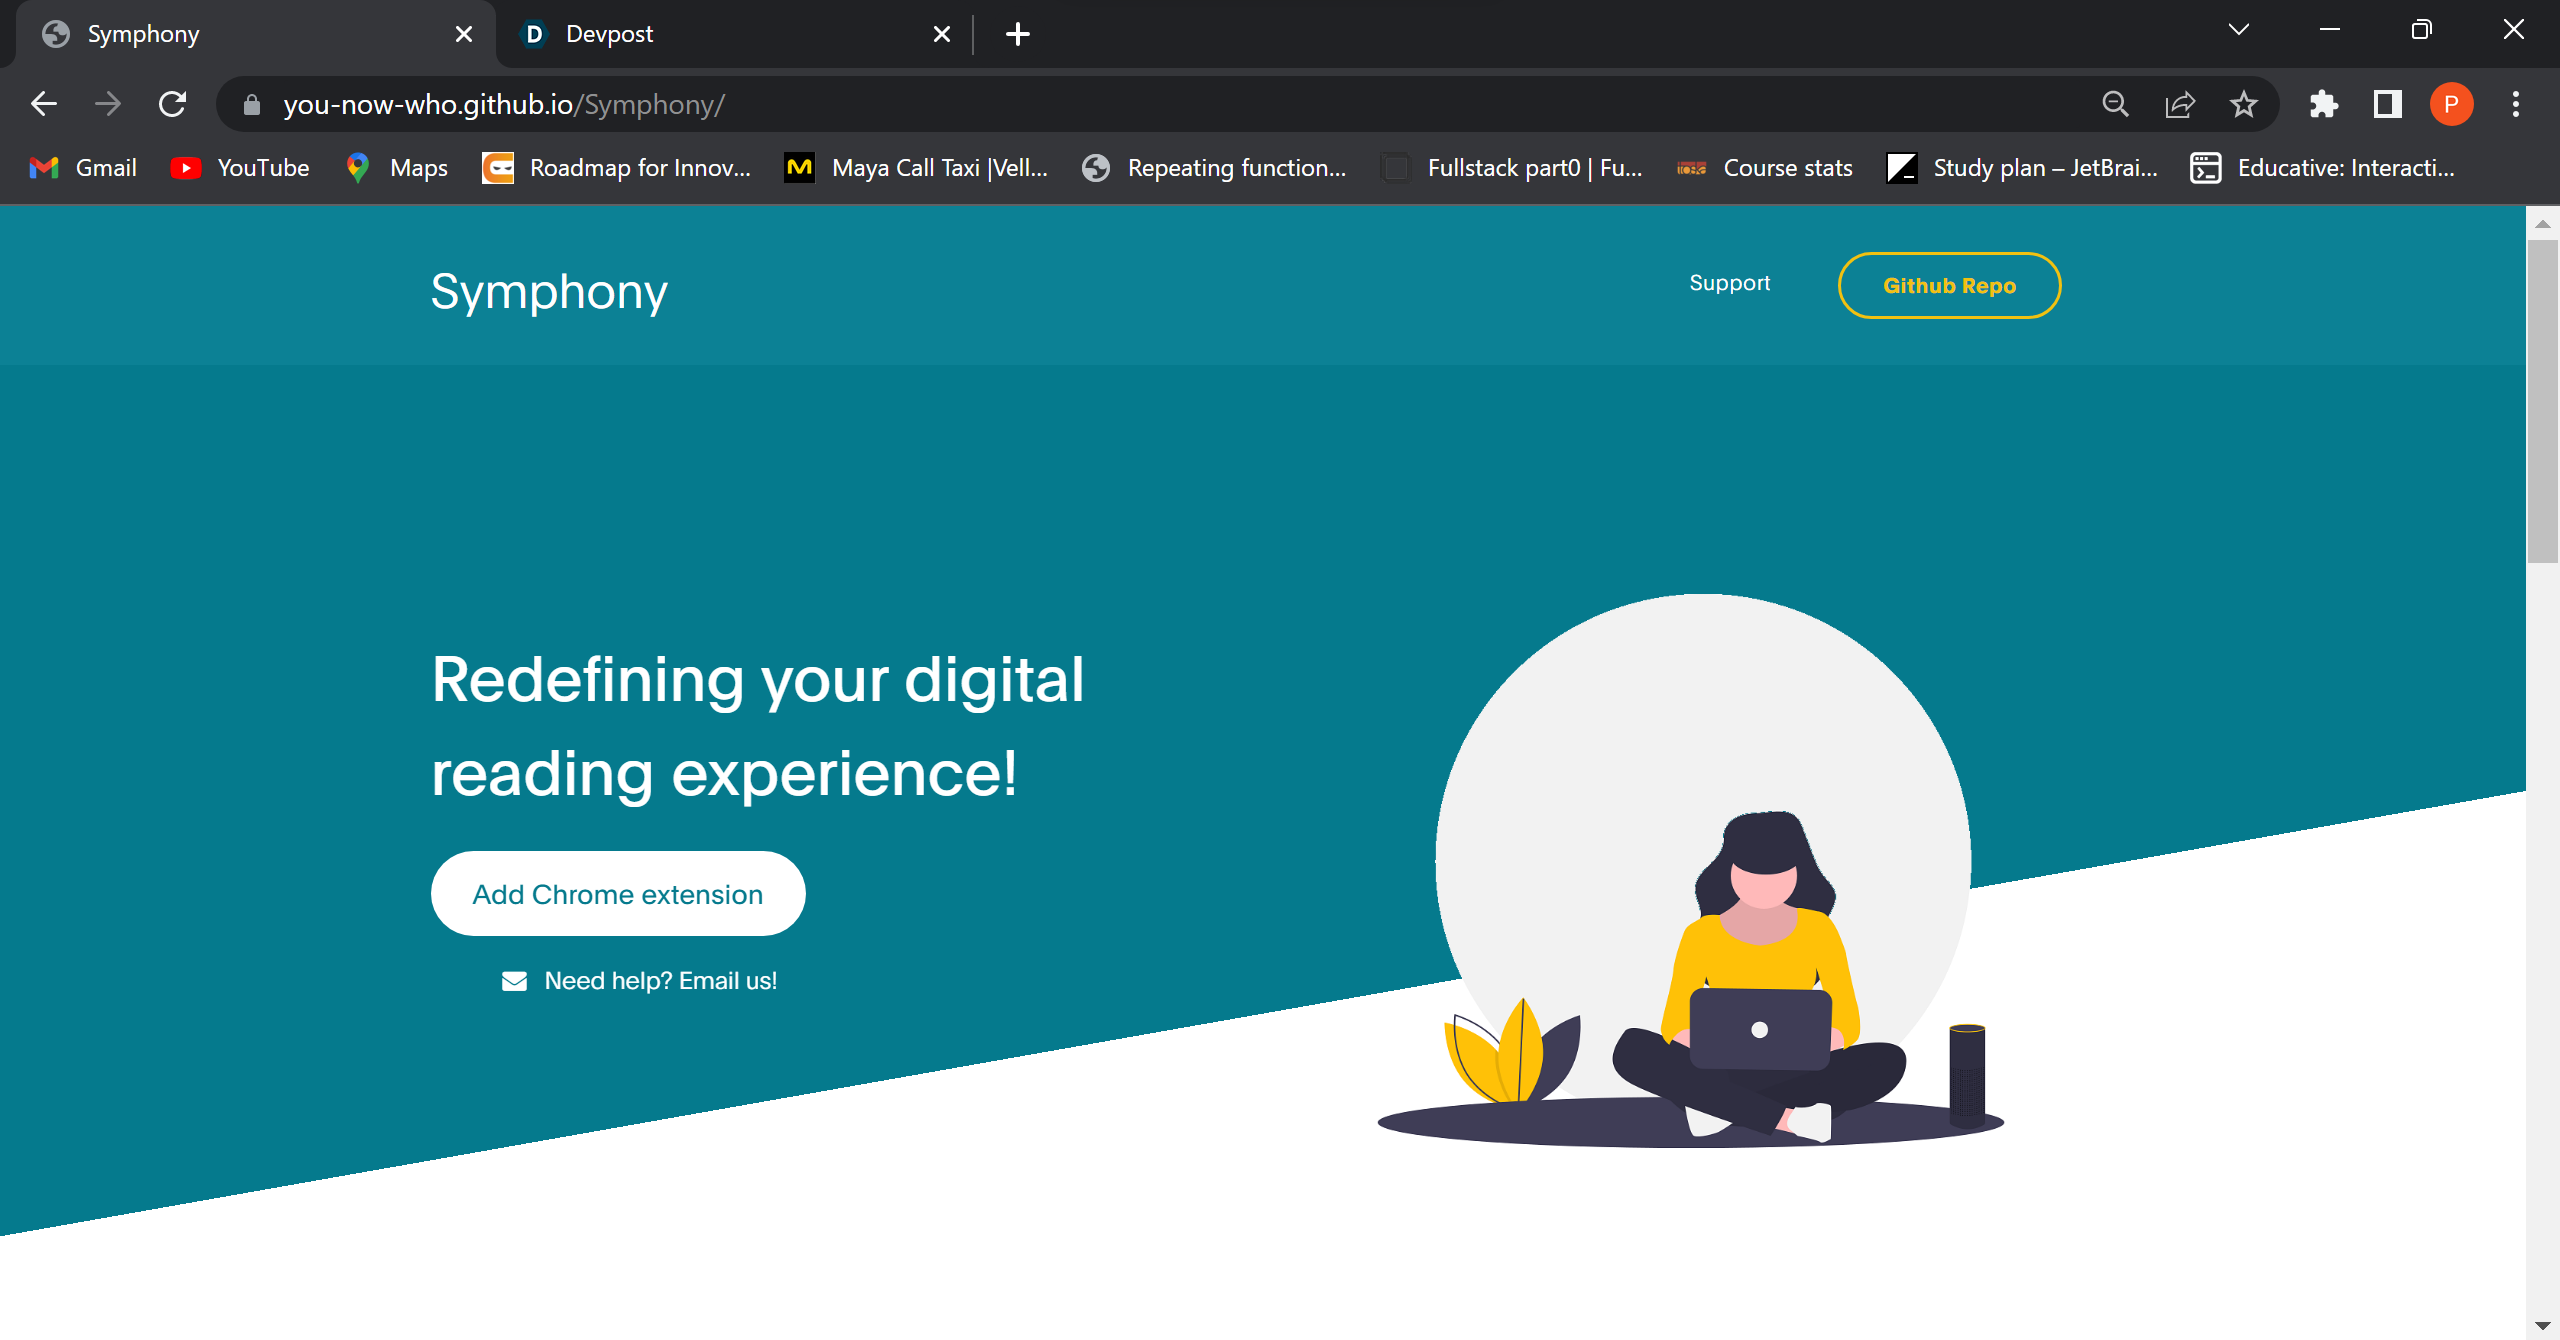Expand the tab search dropdown chevron
This screenshot has height=1340, width=2560.
click(2238, 30)
